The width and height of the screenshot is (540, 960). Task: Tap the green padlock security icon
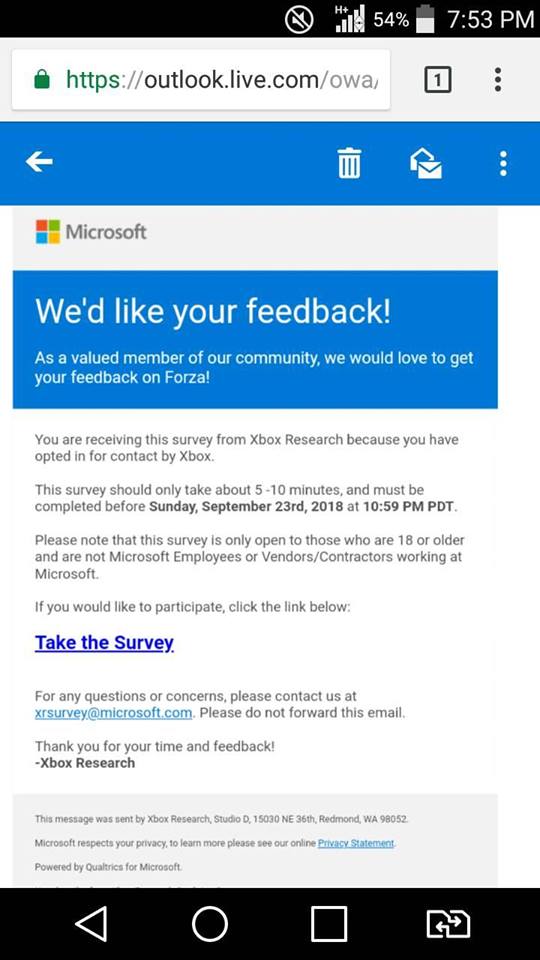pos(42,80)
